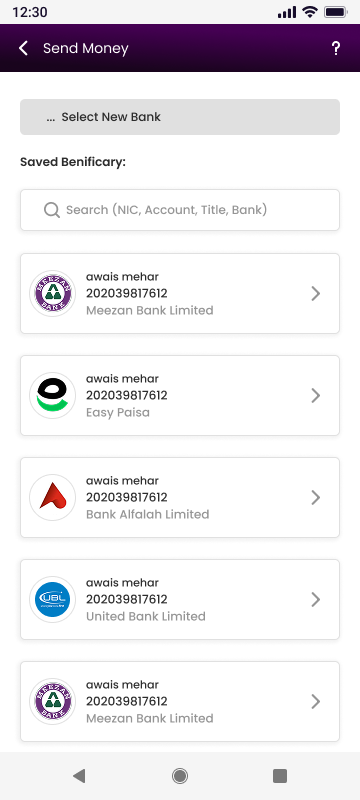This screenshot has width=360, height=800.
Task: Tap the Android back navigation triangle
Action: point(79,776)
